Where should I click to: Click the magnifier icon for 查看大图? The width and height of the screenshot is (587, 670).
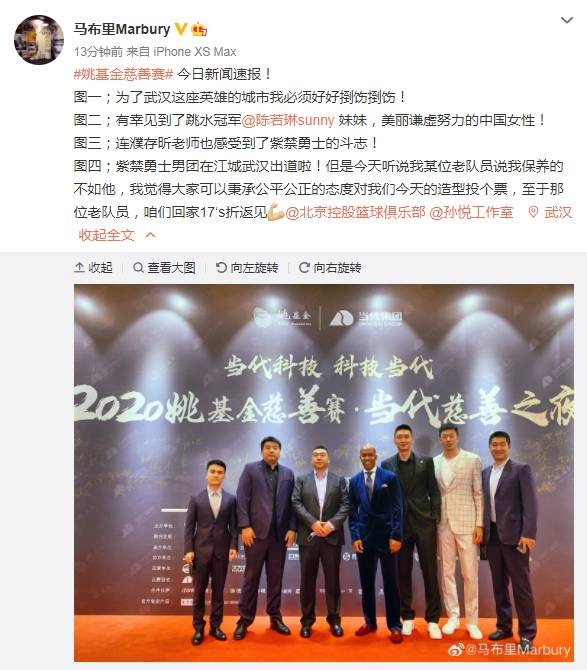(138, 267)
